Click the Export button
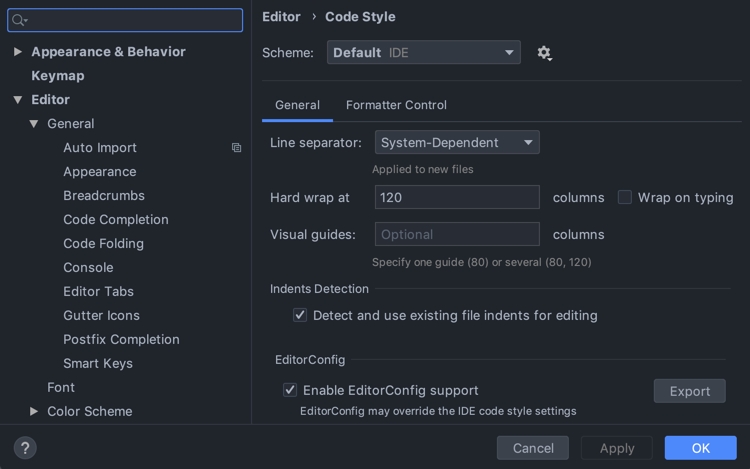The width and height of the screenshot is (750, 469). (689, 391)
